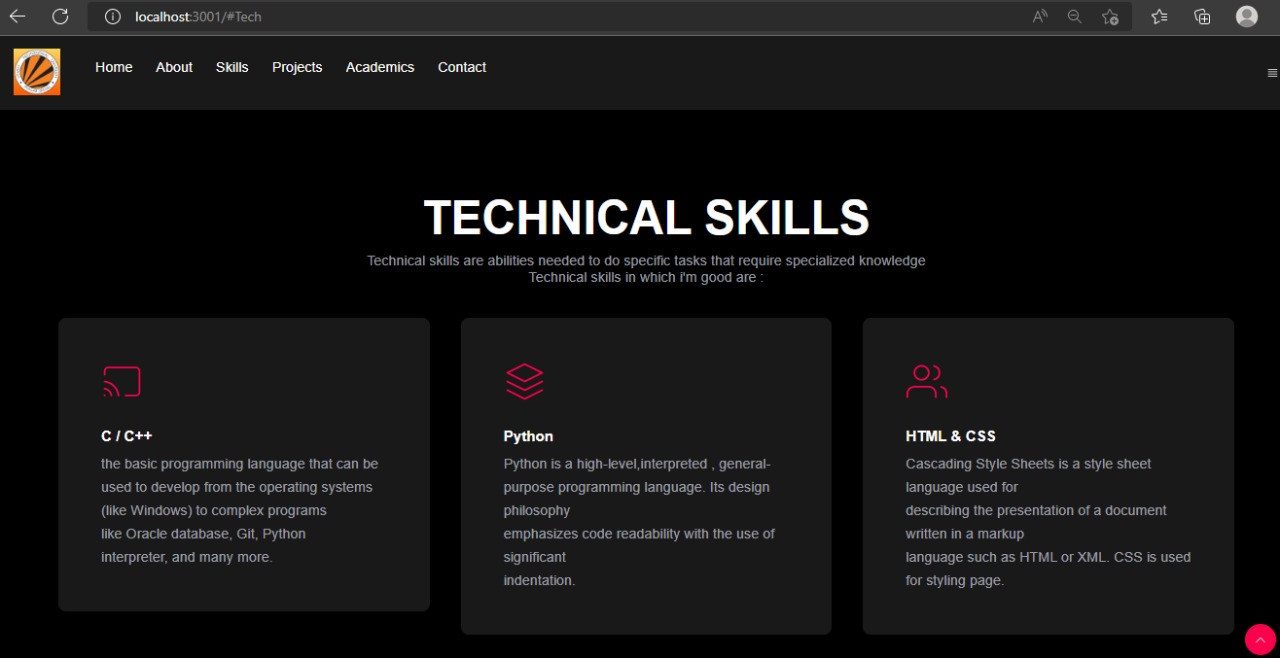1280x658 pixels.
Task: Open the browser favorites star icon
Action: (x=1110, y=16)
